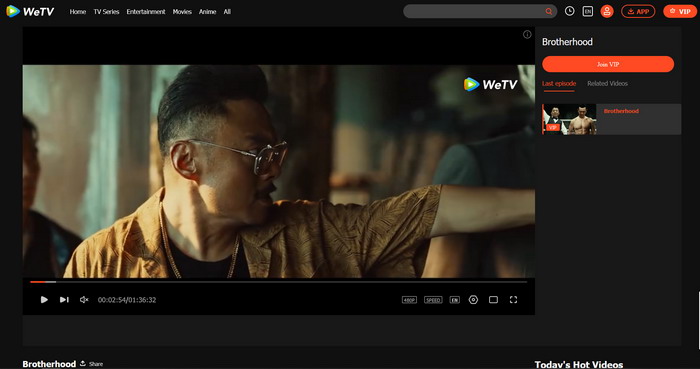Open the Brotherhood episode thumbnail
The height and width of the screenshot is (369, 700).
pos(569,119)
